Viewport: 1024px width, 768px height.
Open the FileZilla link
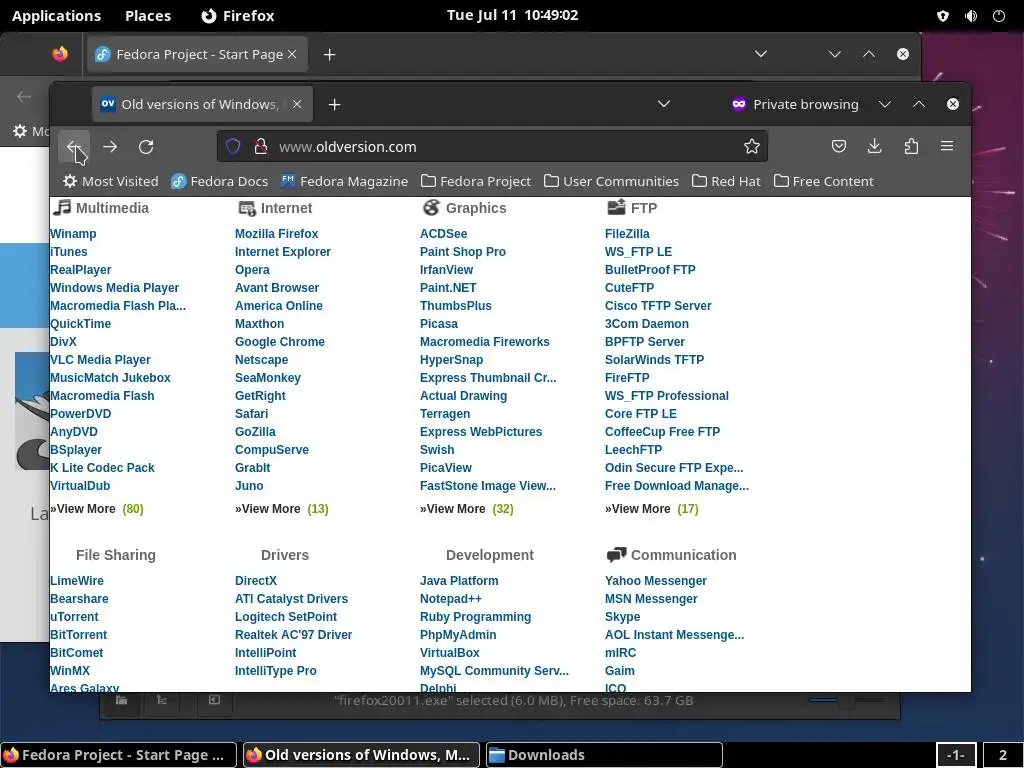pos(627,234)
